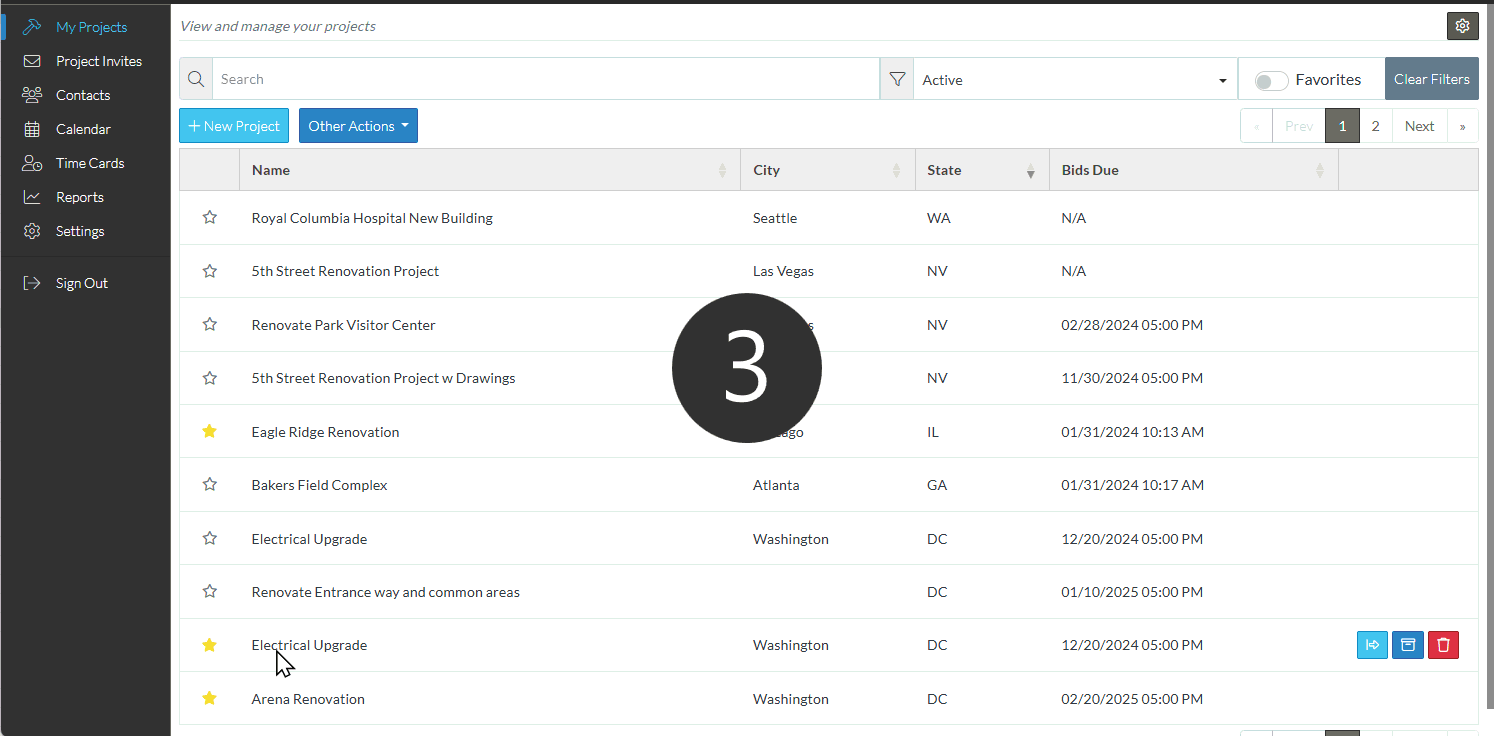Image resolution: width=1494 pixels, height=736 pixels.
Task: Unfavorite the Eagle Ridge Renovation star
Action: point(209,432)
